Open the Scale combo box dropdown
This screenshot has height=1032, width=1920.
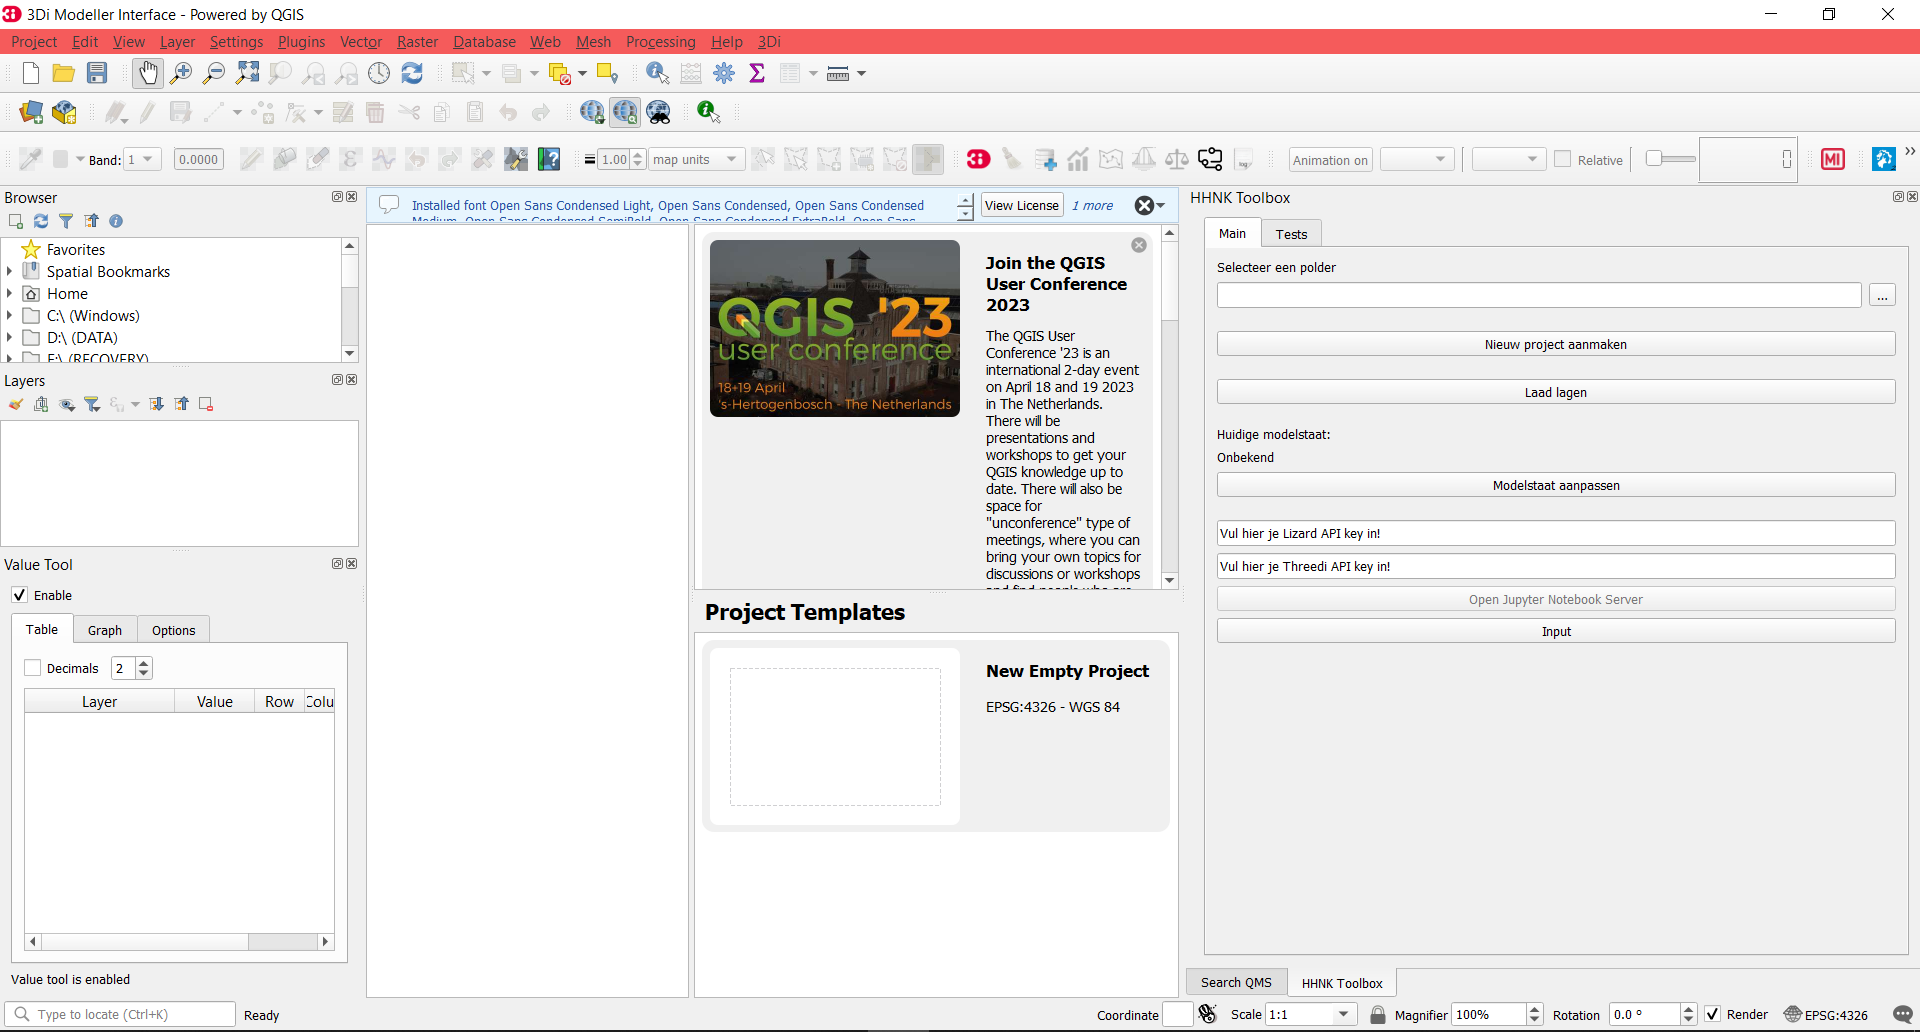1343,1014
